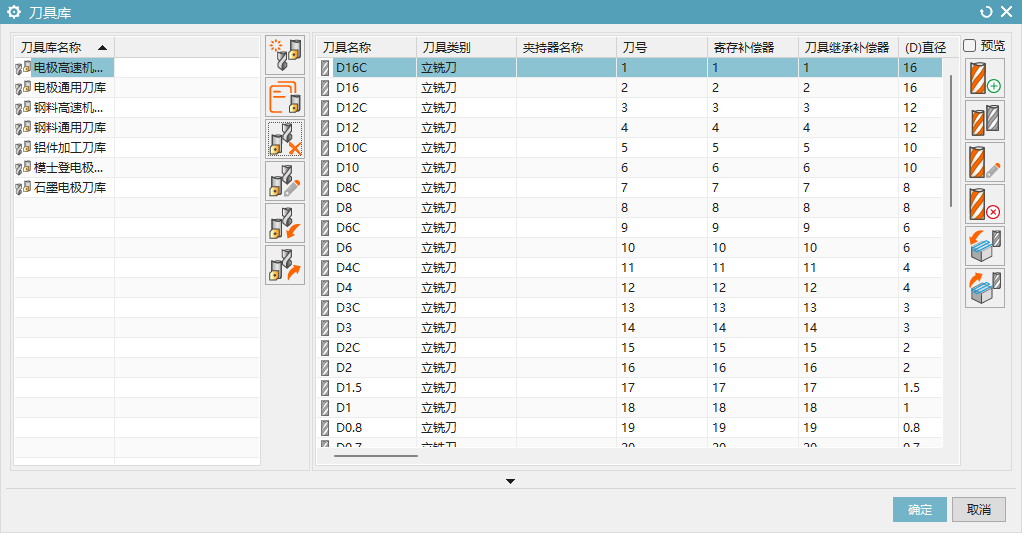Select the 钢料通用刀库 library

pos(65,128)
